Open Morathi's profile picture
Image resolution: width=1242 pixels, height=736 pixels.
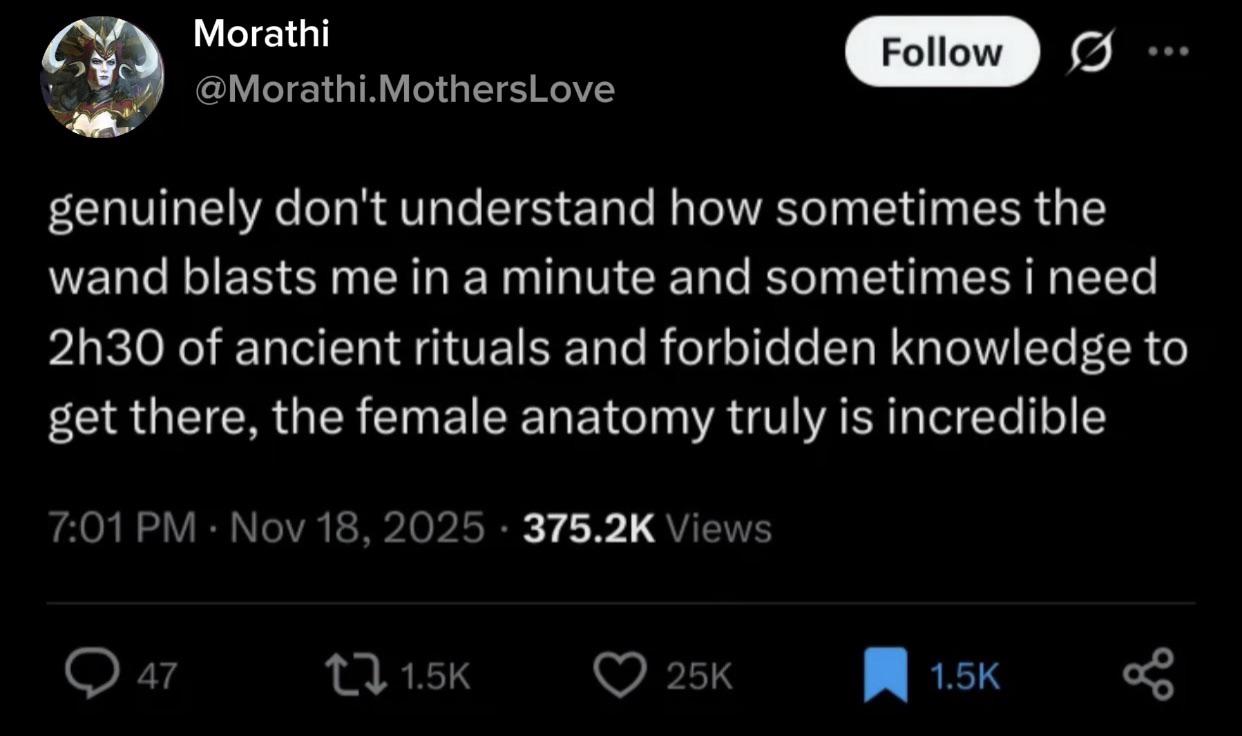point(103,77)
